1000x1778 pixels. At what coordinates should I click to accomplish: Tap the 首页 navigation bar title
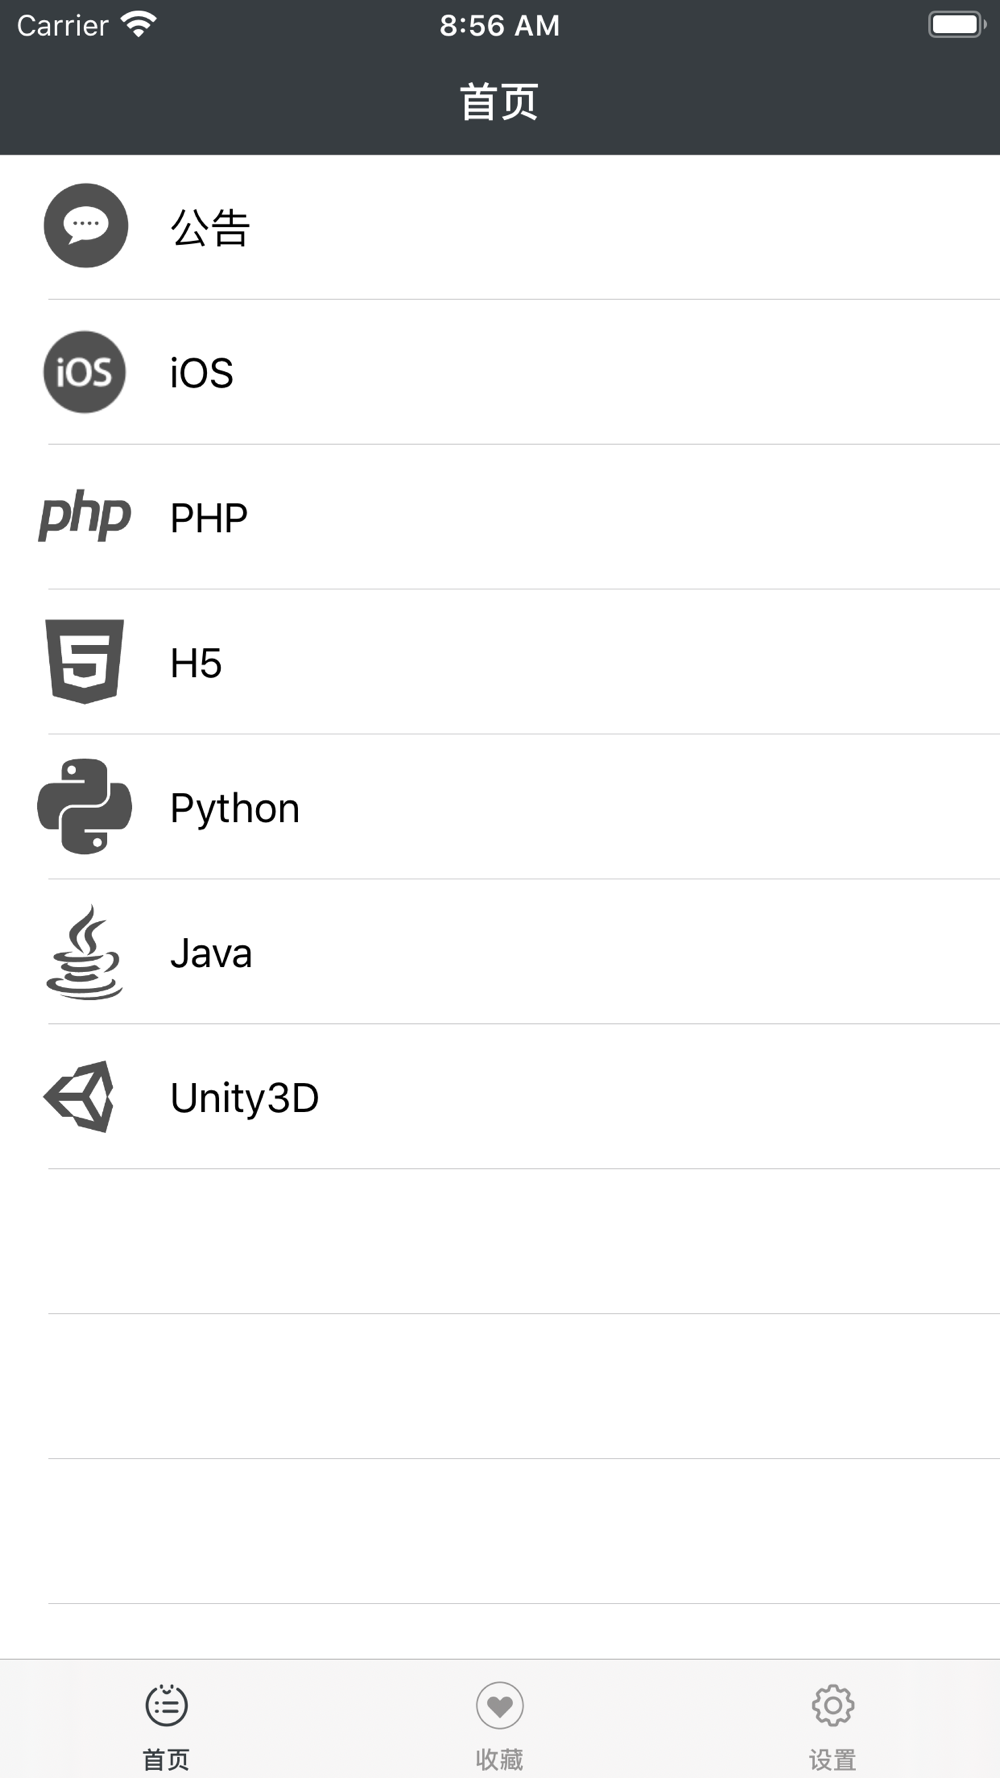[499, 102]
